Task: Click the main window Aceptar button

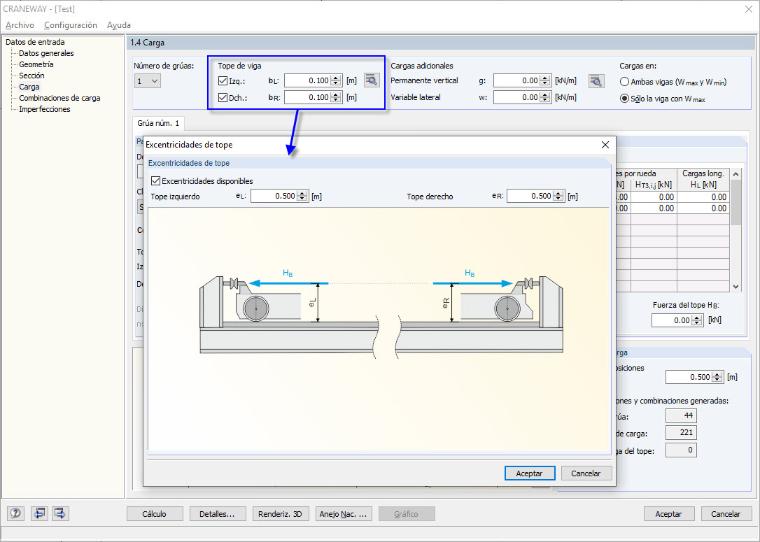Action: 669,514
